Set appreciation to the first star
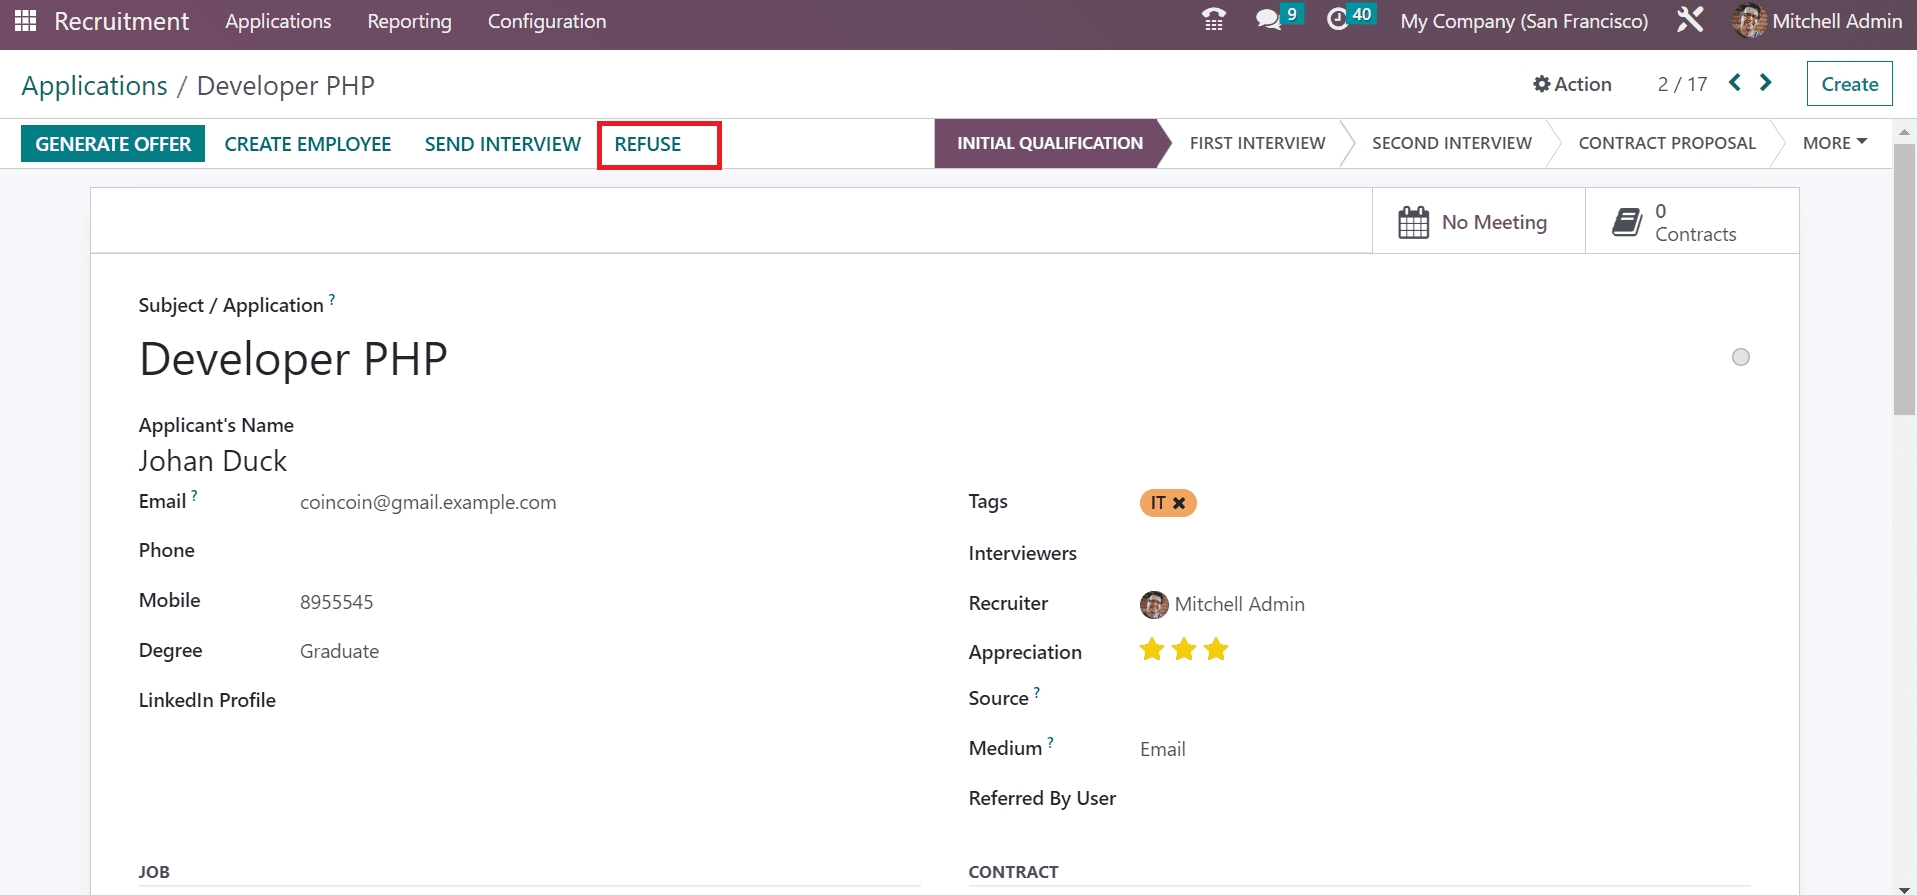Image resolution: width=1917 pixels, height=895 pixels. (x=1152, y=650)
